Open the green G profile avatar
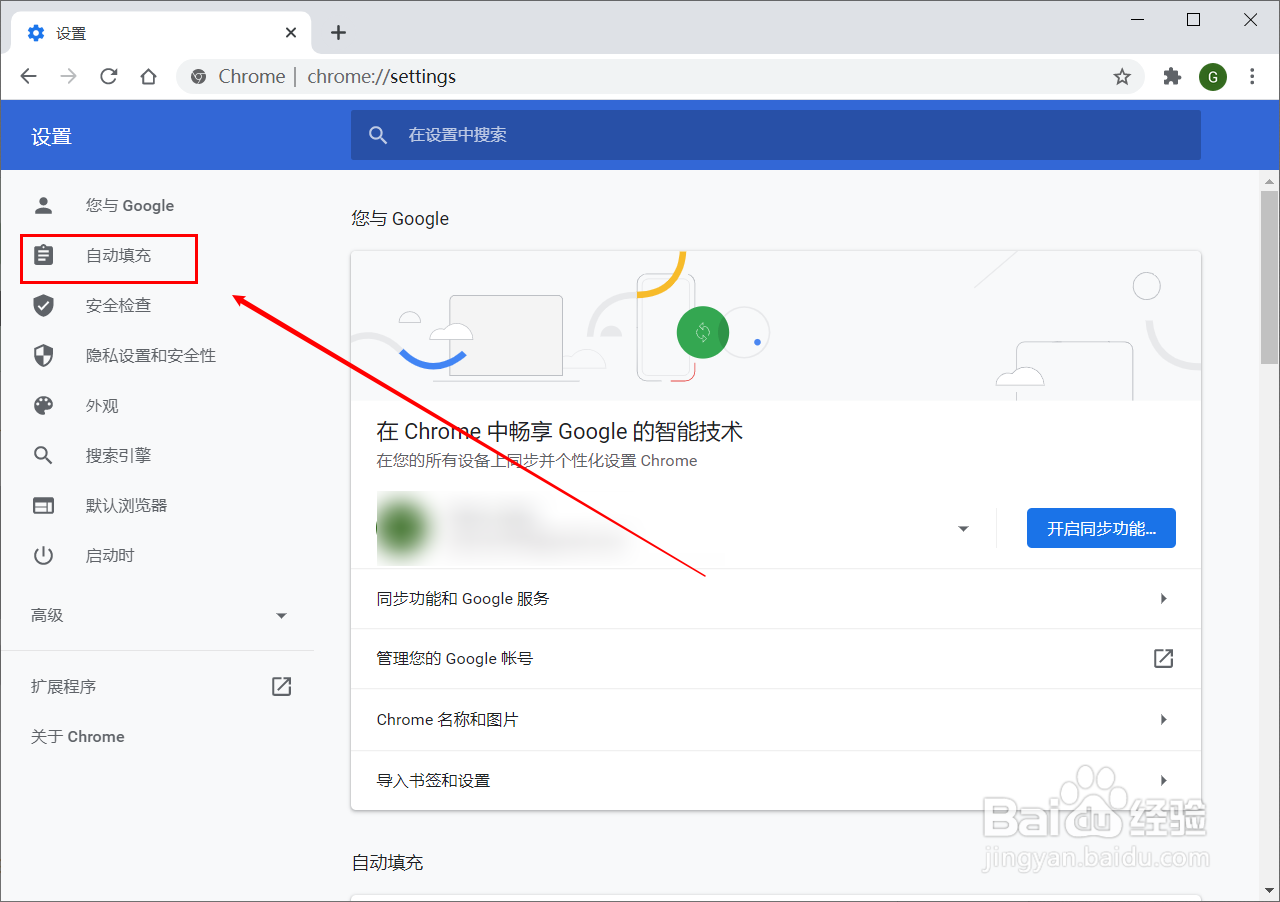 tap(1213, 77)
